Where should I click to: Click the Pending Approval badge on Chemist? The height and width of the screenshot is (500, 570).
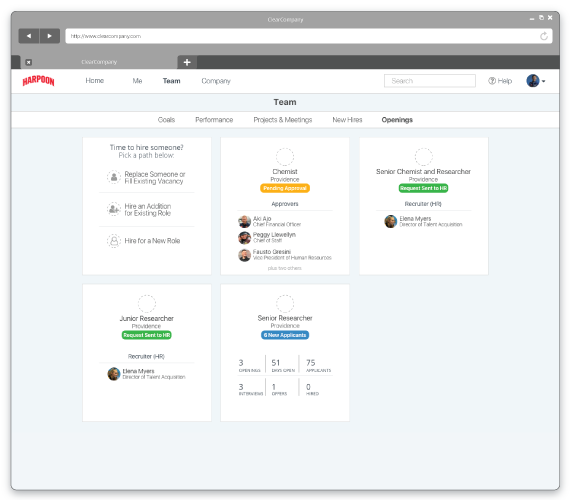pyautogui.click(x=285, y=188)
